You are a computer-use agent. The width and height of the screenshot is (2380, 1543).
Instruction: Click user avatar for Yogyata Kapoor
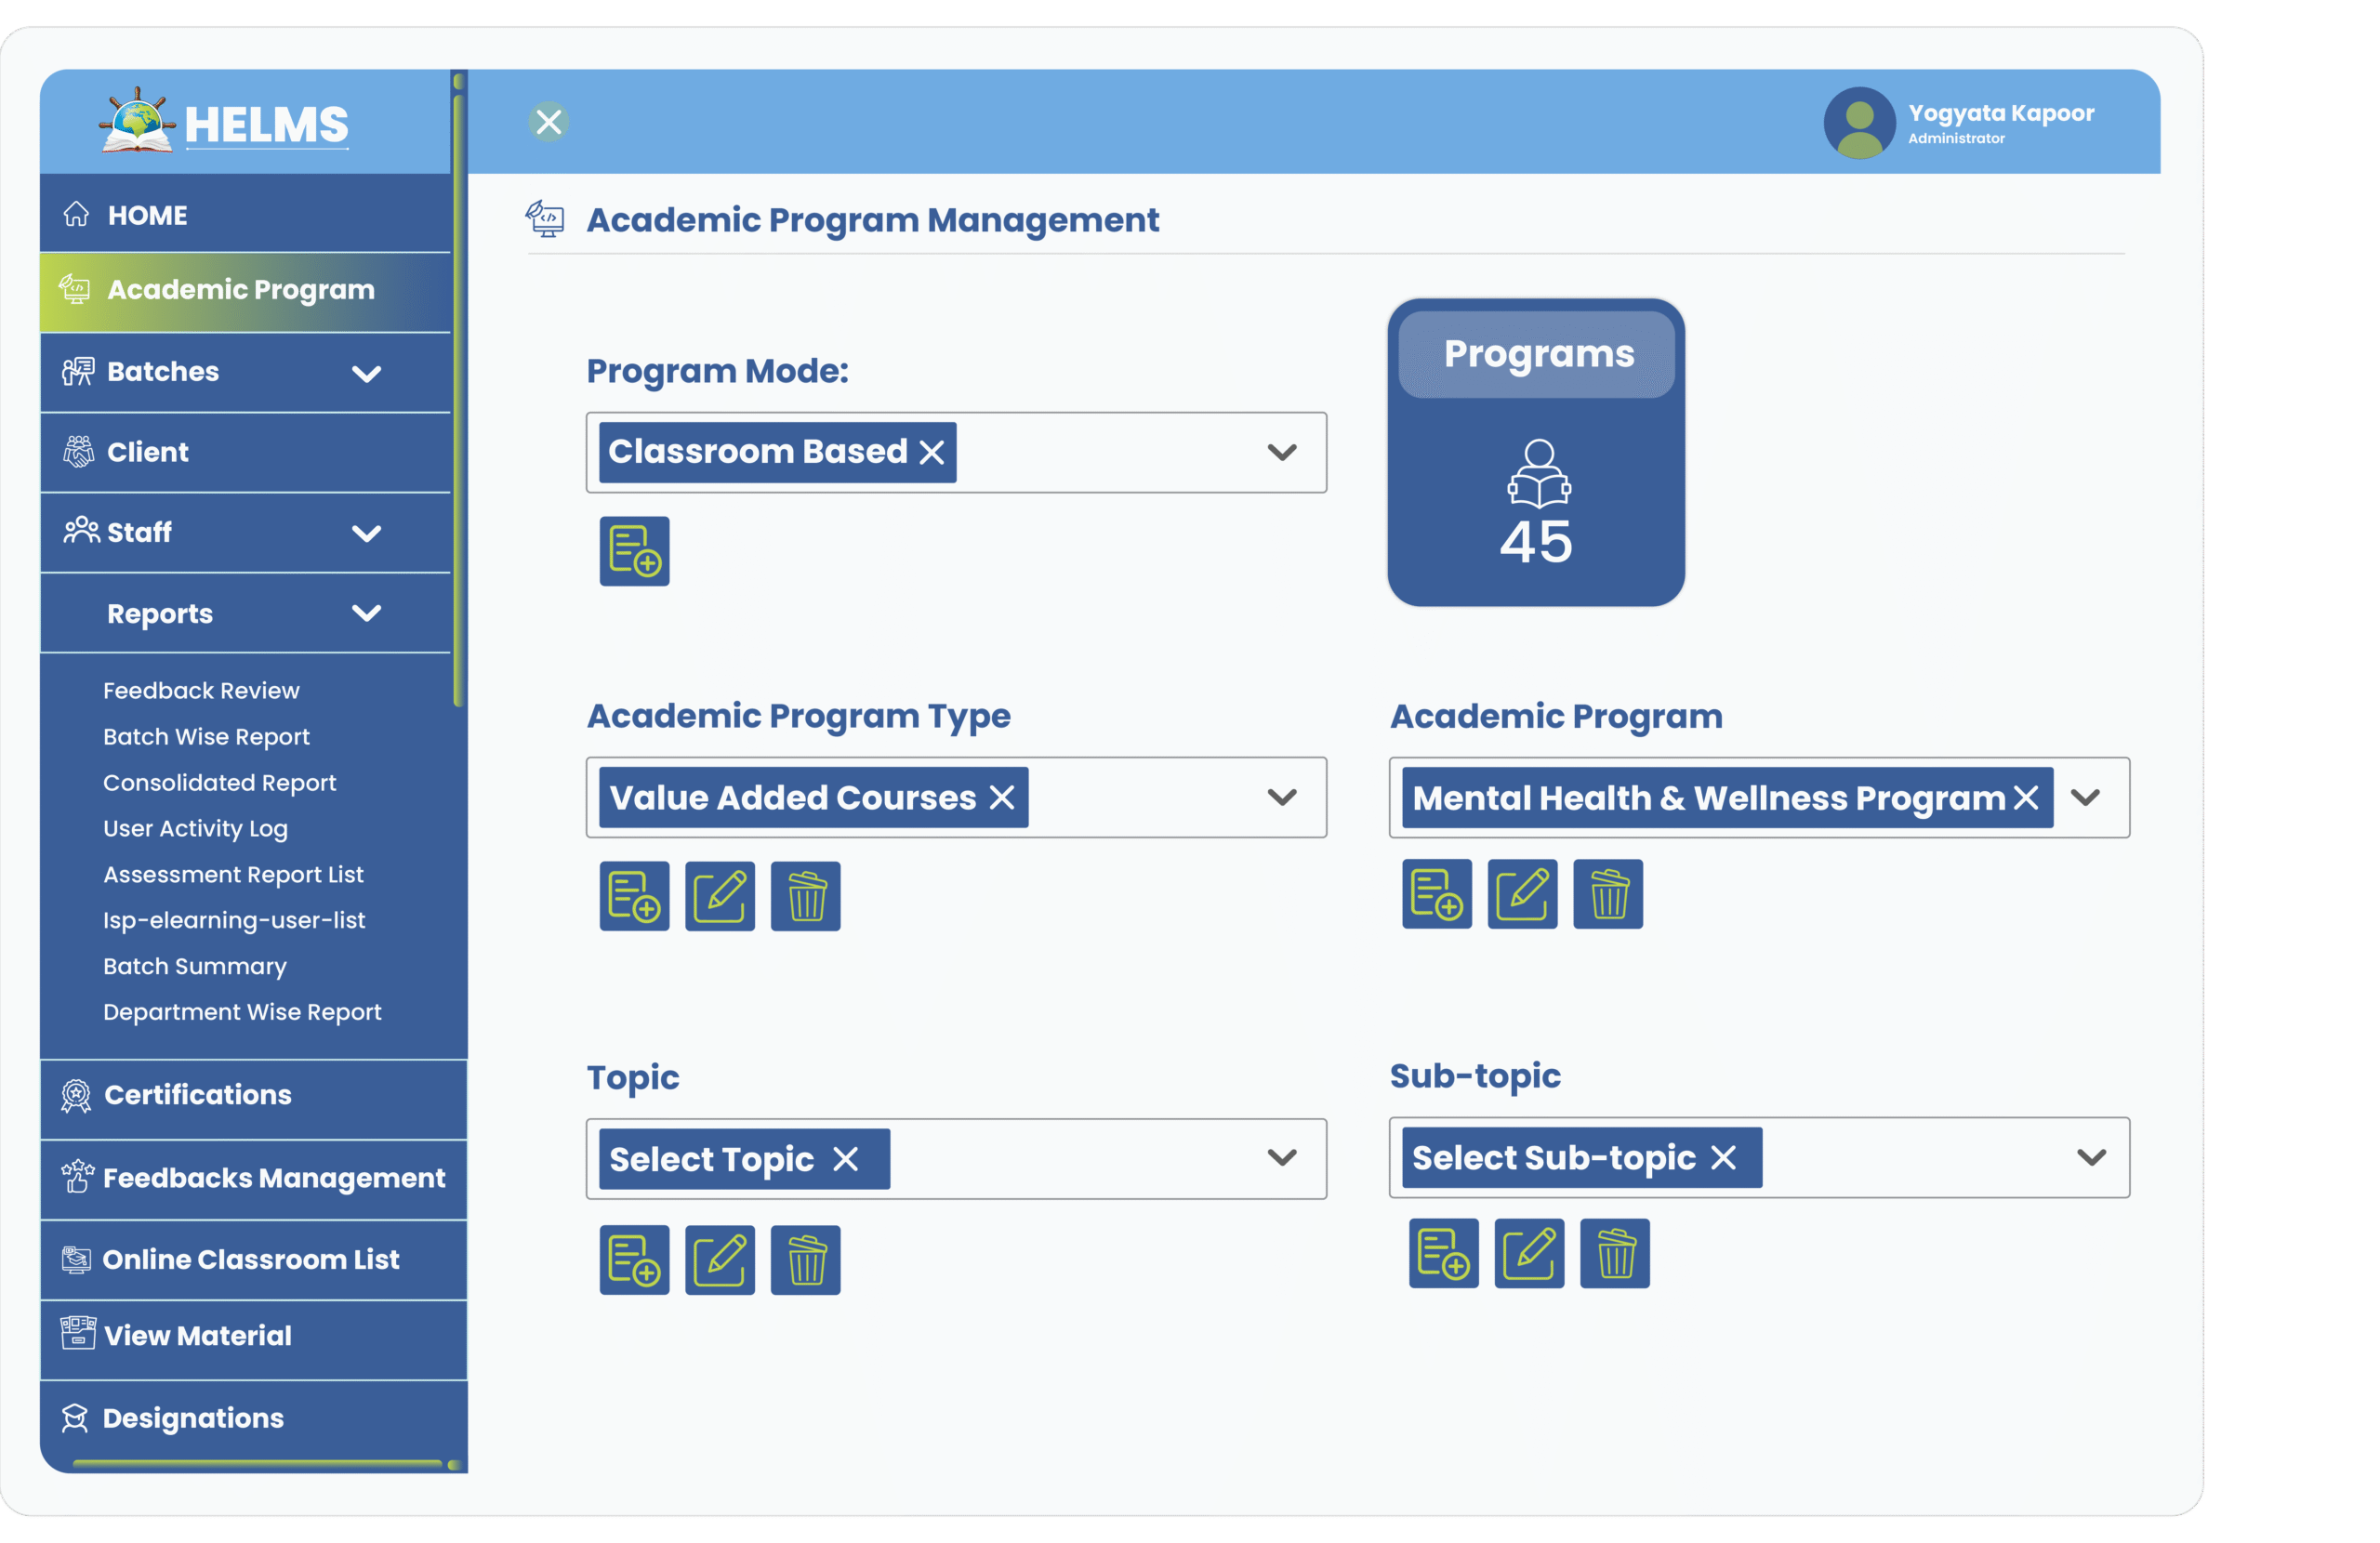pos(1859,123)
